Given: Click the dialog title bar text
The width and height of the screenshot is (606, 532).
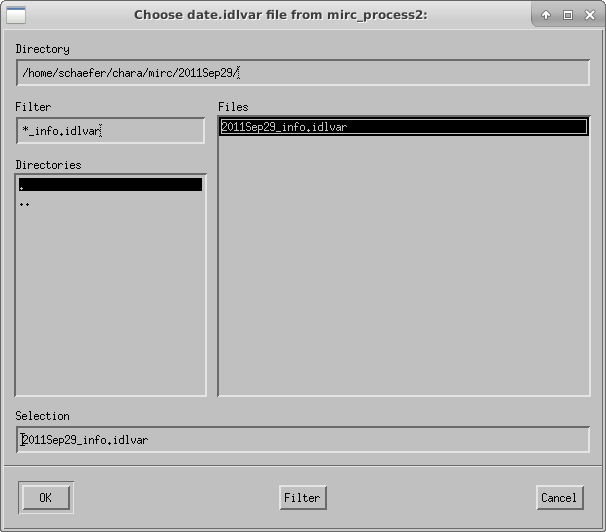Looking at the screenshot, I should pos(281,15).
